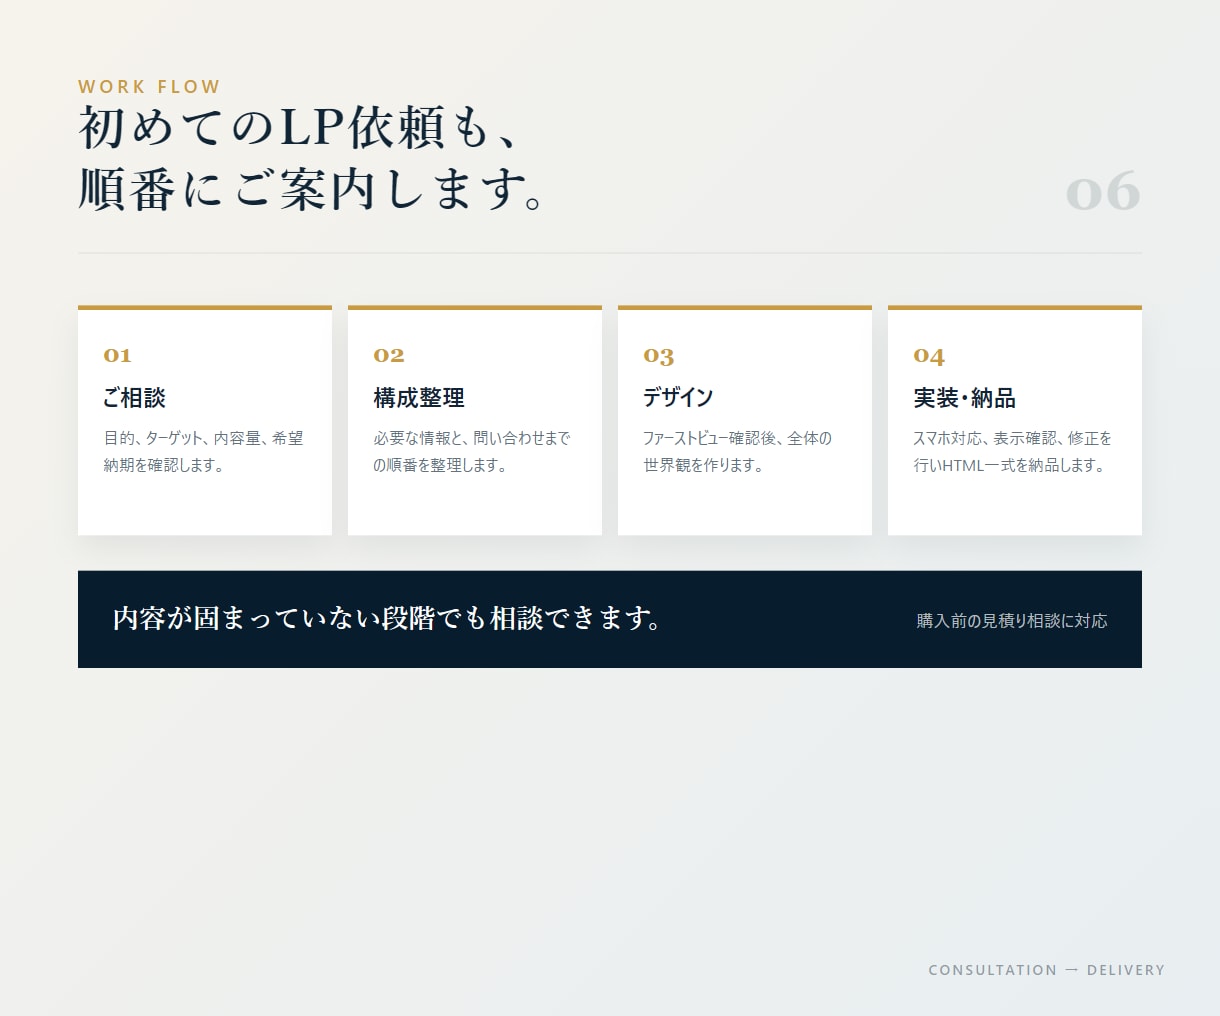Select the ご相談 card title
The image size is (1220, 1016).
[x=134, y=397]
